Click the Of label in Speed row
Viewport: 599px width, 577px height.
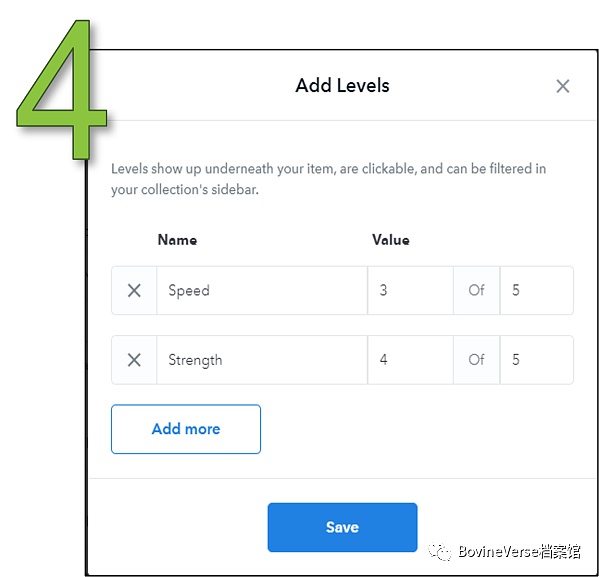coord(477,290)
